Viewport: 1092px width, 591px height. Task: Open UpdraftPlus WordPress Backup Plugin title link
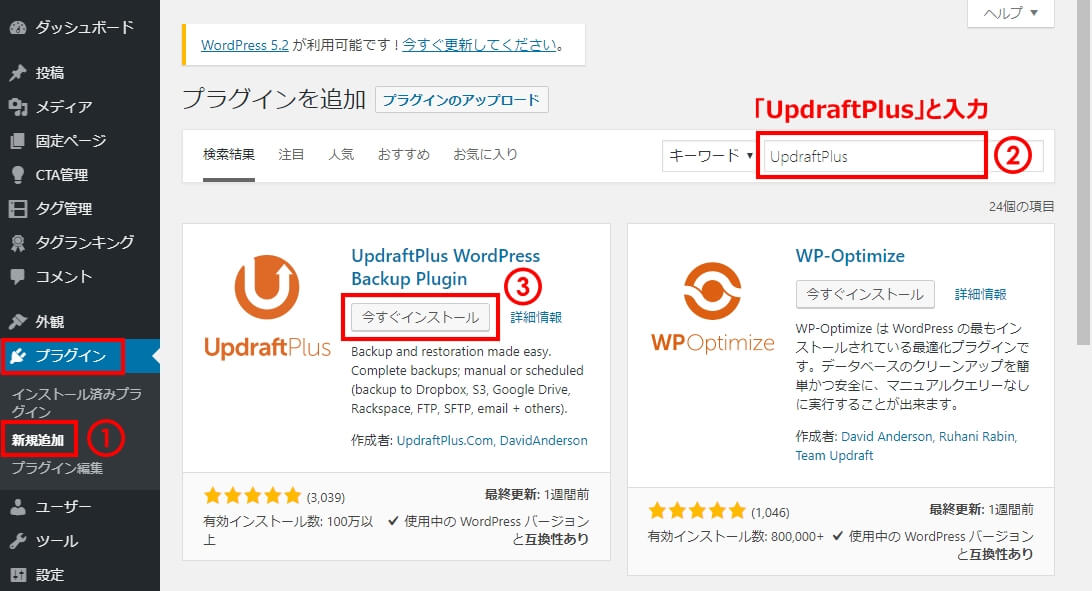[x=446, y=267]
